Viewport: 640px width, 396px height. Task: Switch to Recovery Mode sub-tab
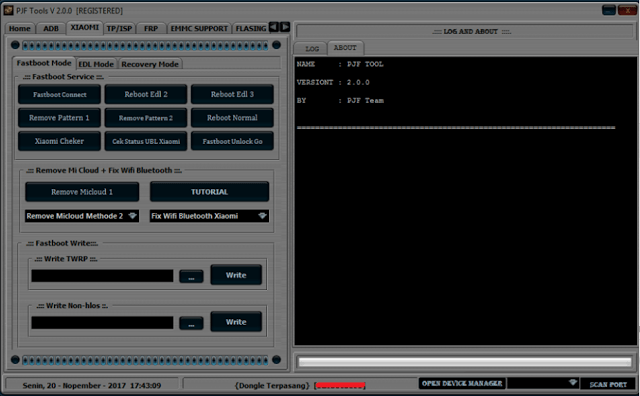[x=150, y=64]
